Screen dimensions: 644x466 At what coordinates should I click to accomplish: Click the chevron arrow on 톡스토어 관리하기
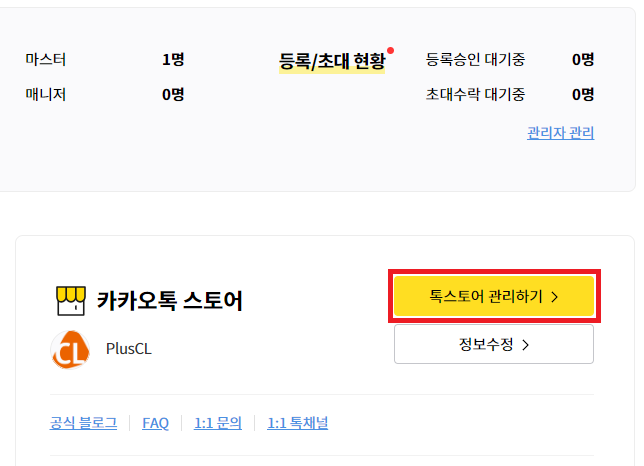coord(554,296)
